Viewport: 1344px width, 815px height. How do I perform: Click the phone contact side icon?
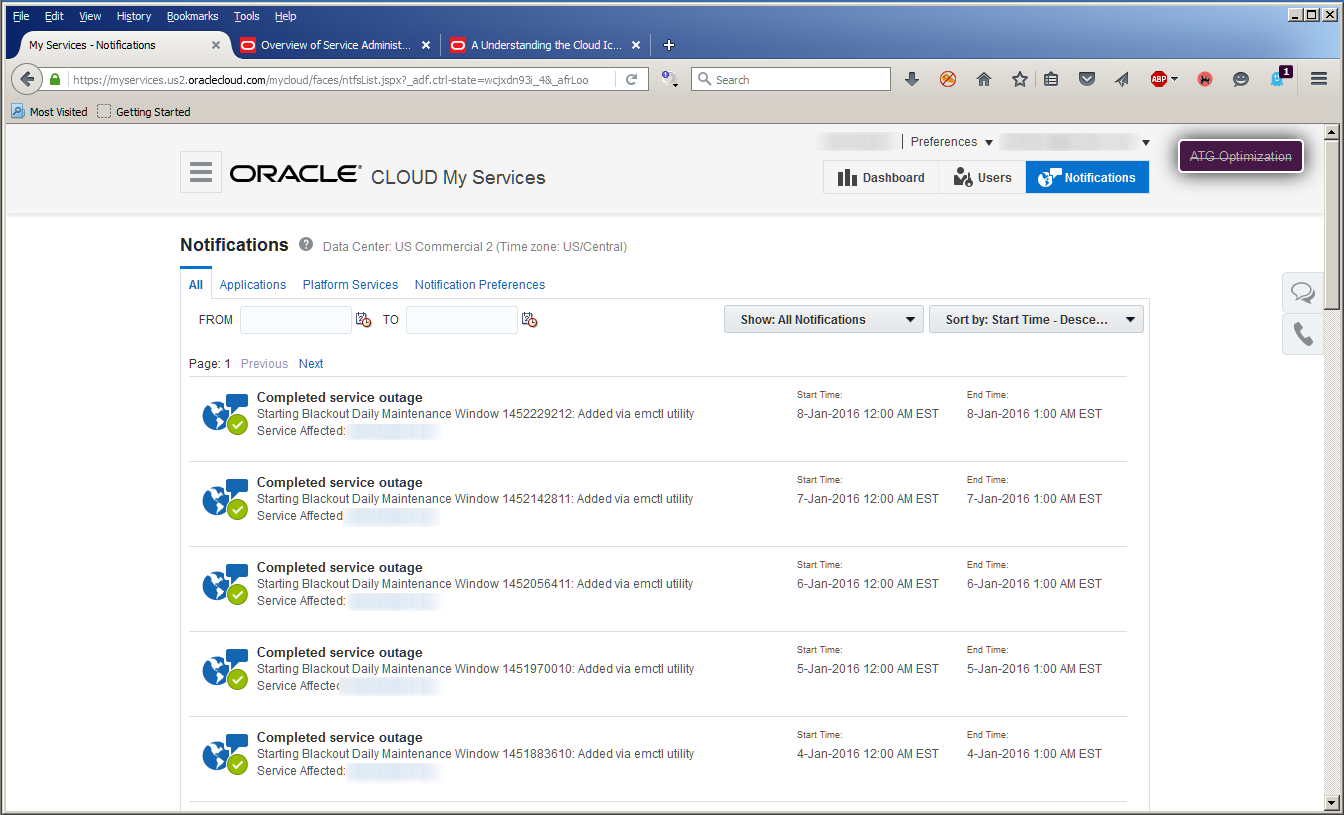1303,334
